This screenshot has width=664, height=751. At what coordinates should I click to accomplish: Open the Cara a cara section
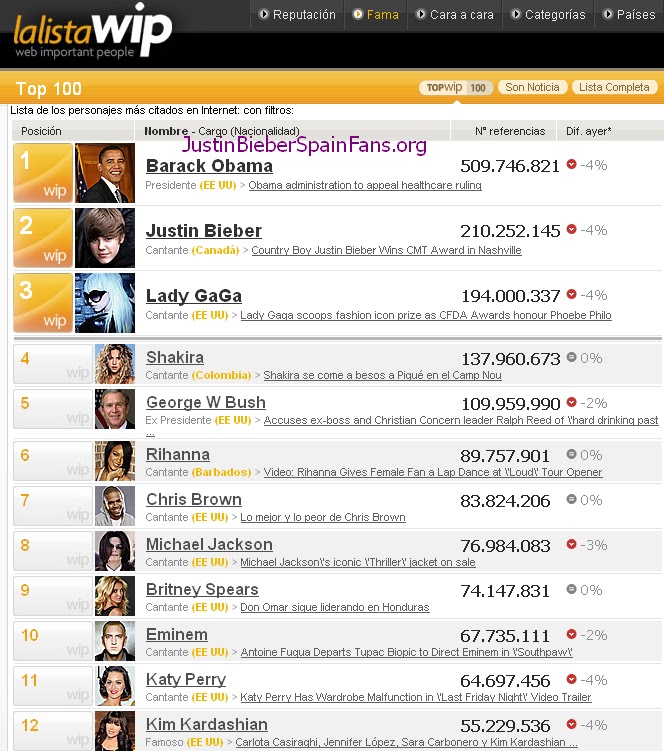(x=454, y=14)
